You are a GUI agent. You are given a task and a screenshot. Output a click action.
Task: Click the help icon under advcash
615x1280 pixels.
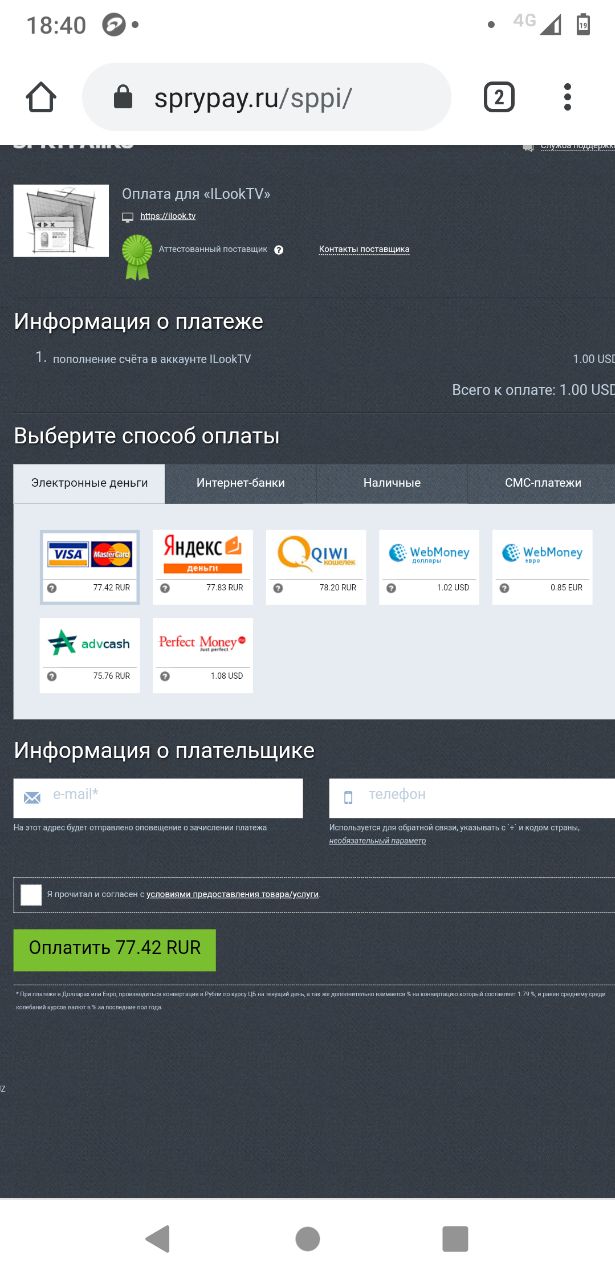point(52,676)
